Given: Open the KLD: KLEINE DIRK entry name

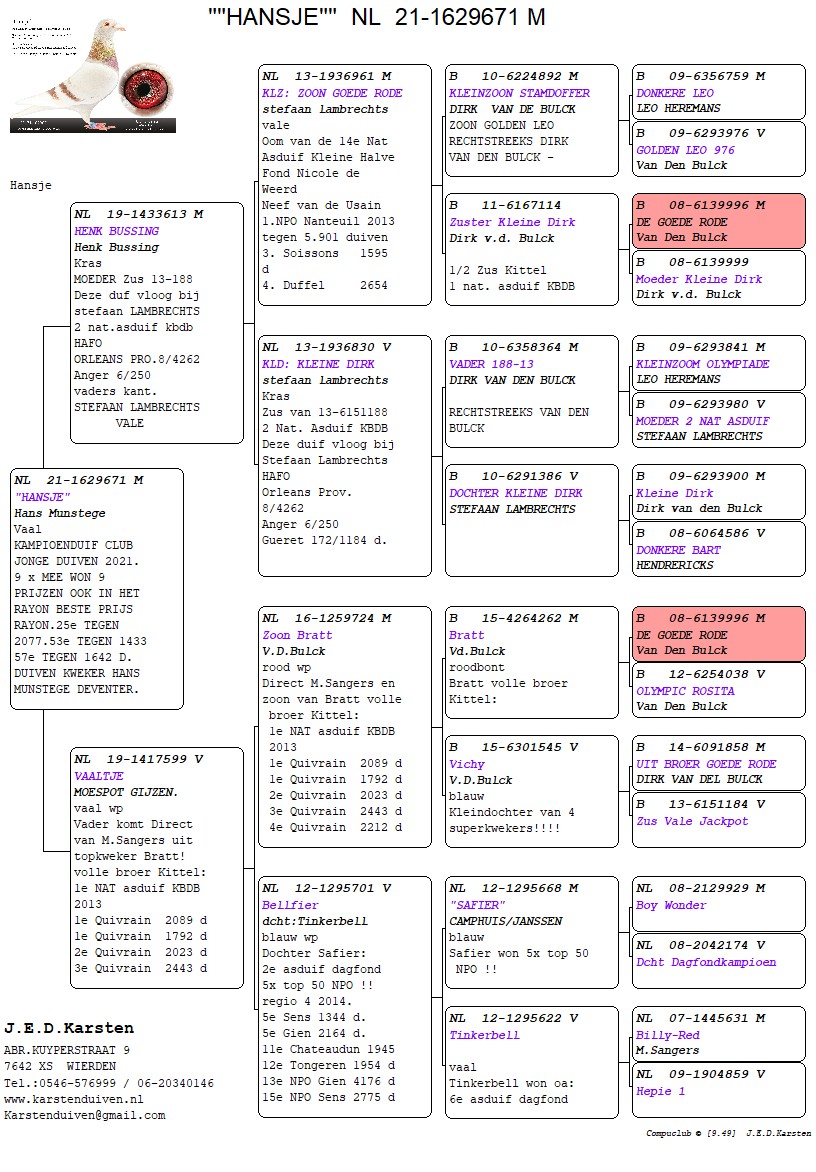Looking at the screenshot, I should pyautogui.click(x=320, y=364).
